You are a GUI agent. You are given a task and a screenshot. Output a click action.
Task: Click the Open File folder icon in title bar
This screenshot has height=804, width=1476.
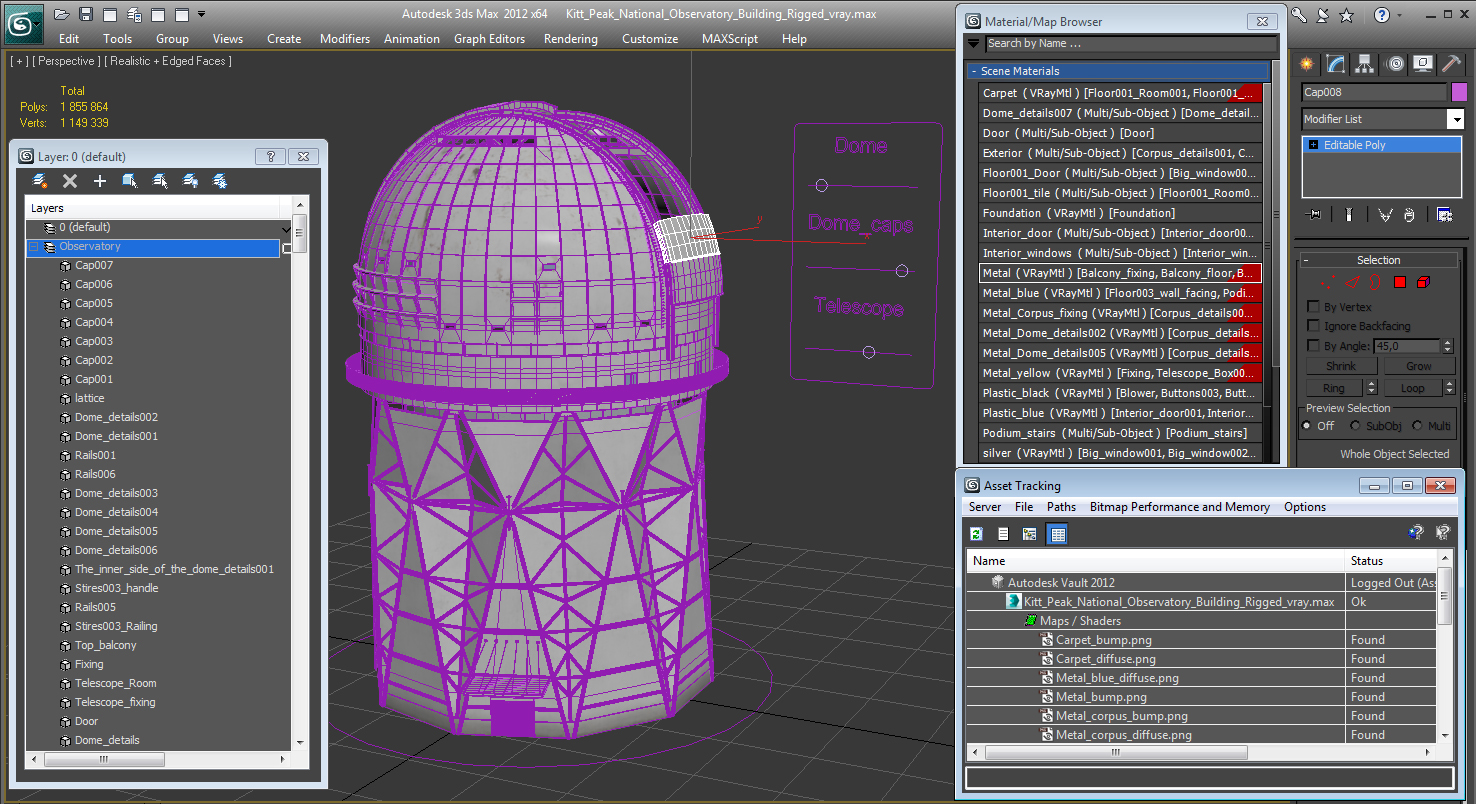(x=62, y=14)
